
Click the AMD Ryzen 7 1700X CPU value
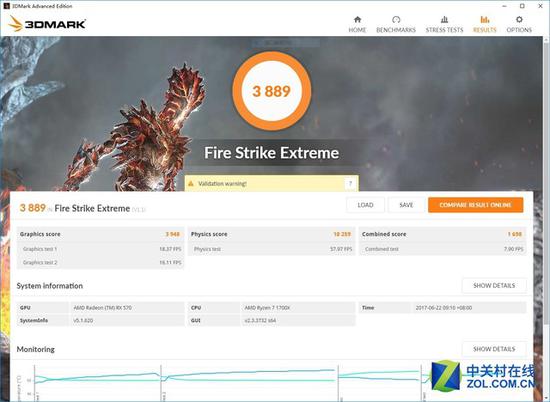pos(267,308)
